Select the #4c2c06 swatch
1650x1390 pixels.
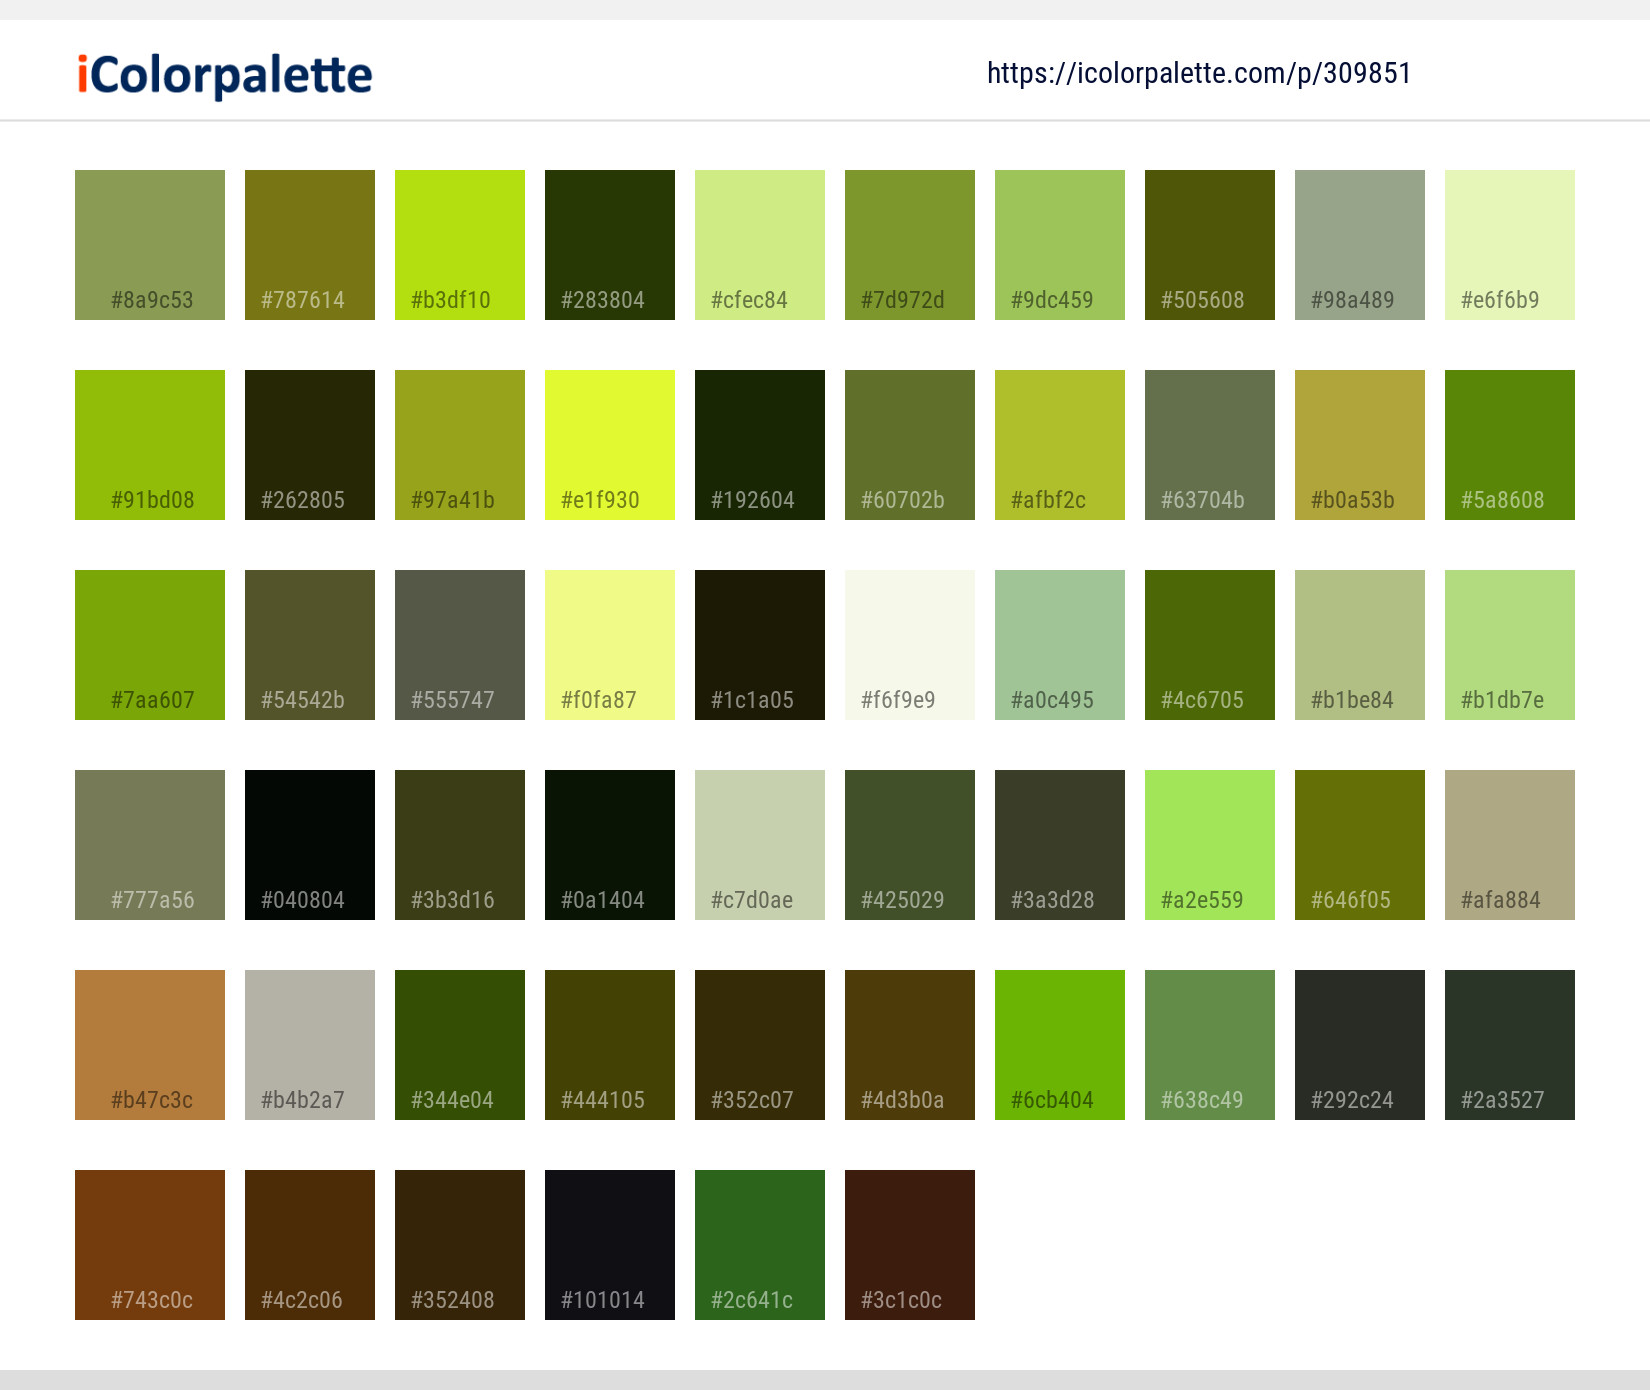[x=310, y=1245]
